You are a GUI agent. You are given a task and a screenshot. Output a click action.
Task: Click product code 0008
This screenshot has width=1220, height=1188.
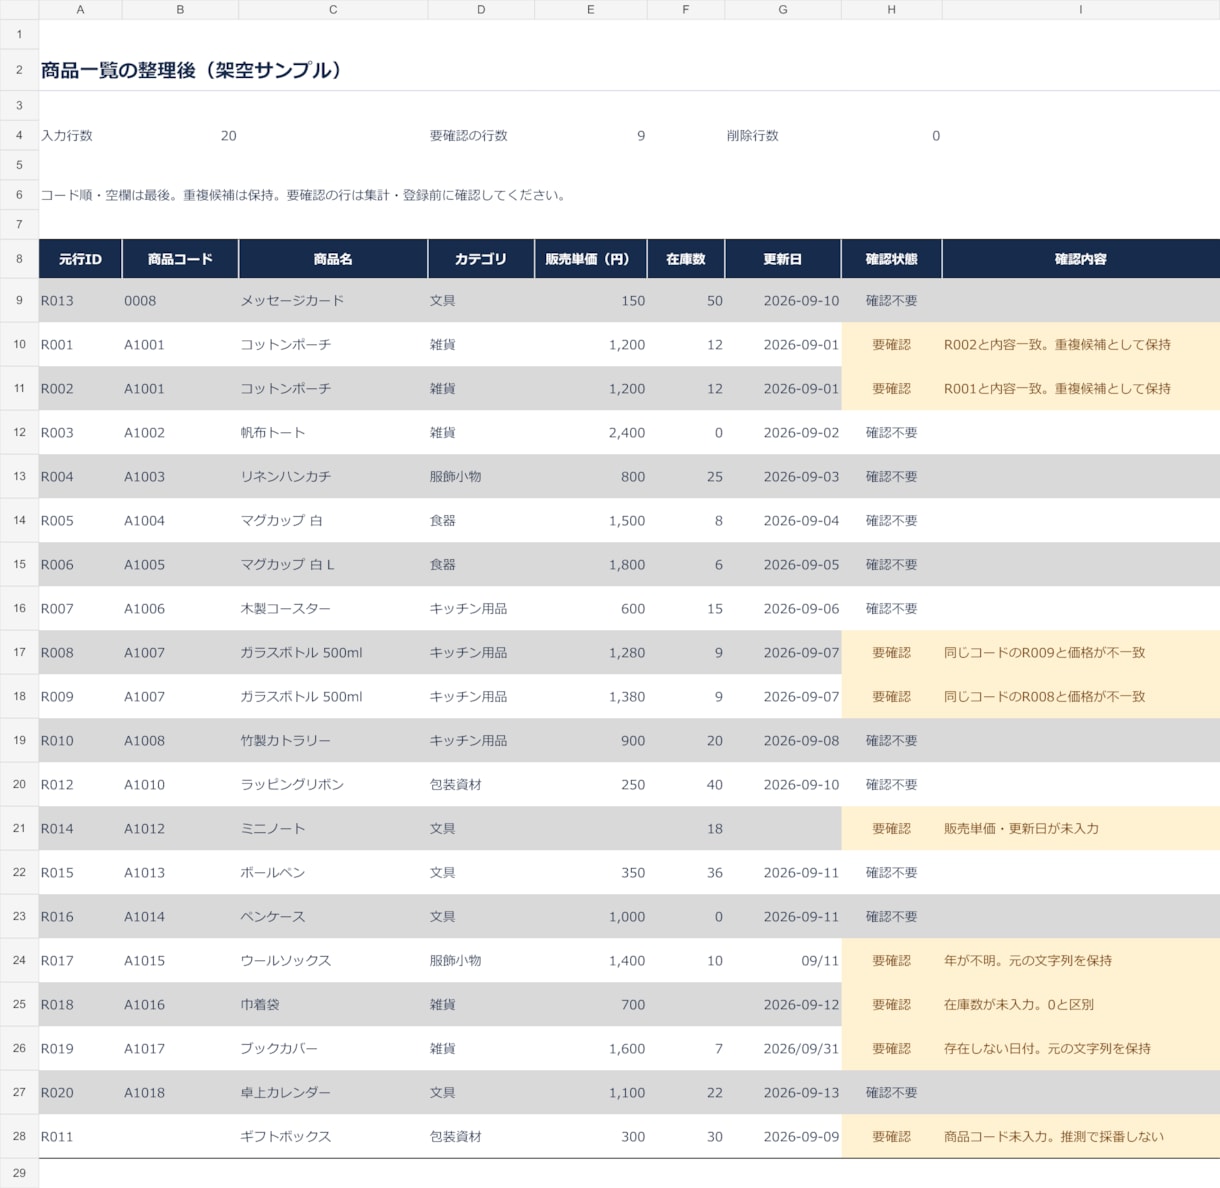140,301
